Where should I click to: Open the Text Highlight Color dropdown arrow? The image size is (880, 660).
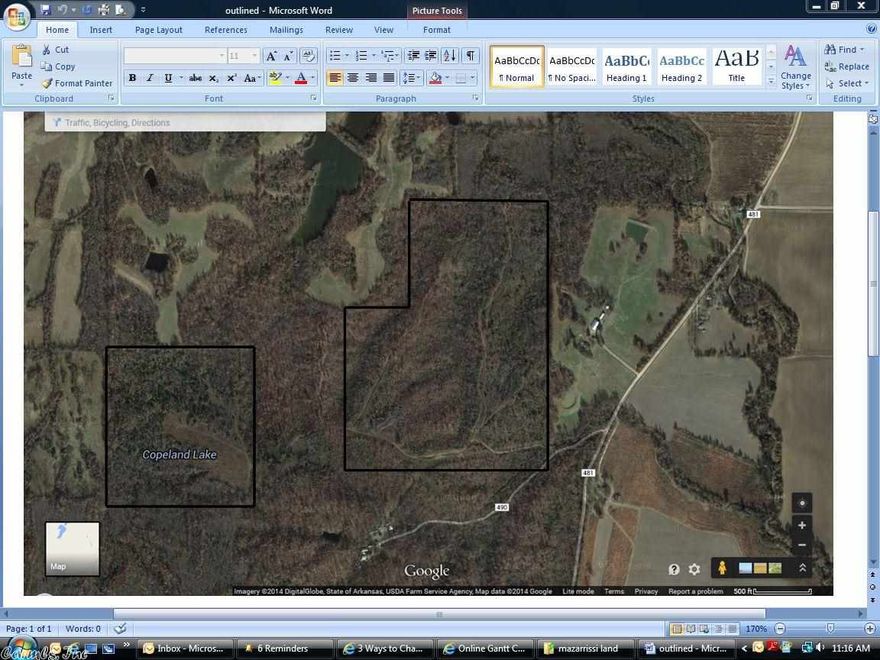tap(288, 78)
